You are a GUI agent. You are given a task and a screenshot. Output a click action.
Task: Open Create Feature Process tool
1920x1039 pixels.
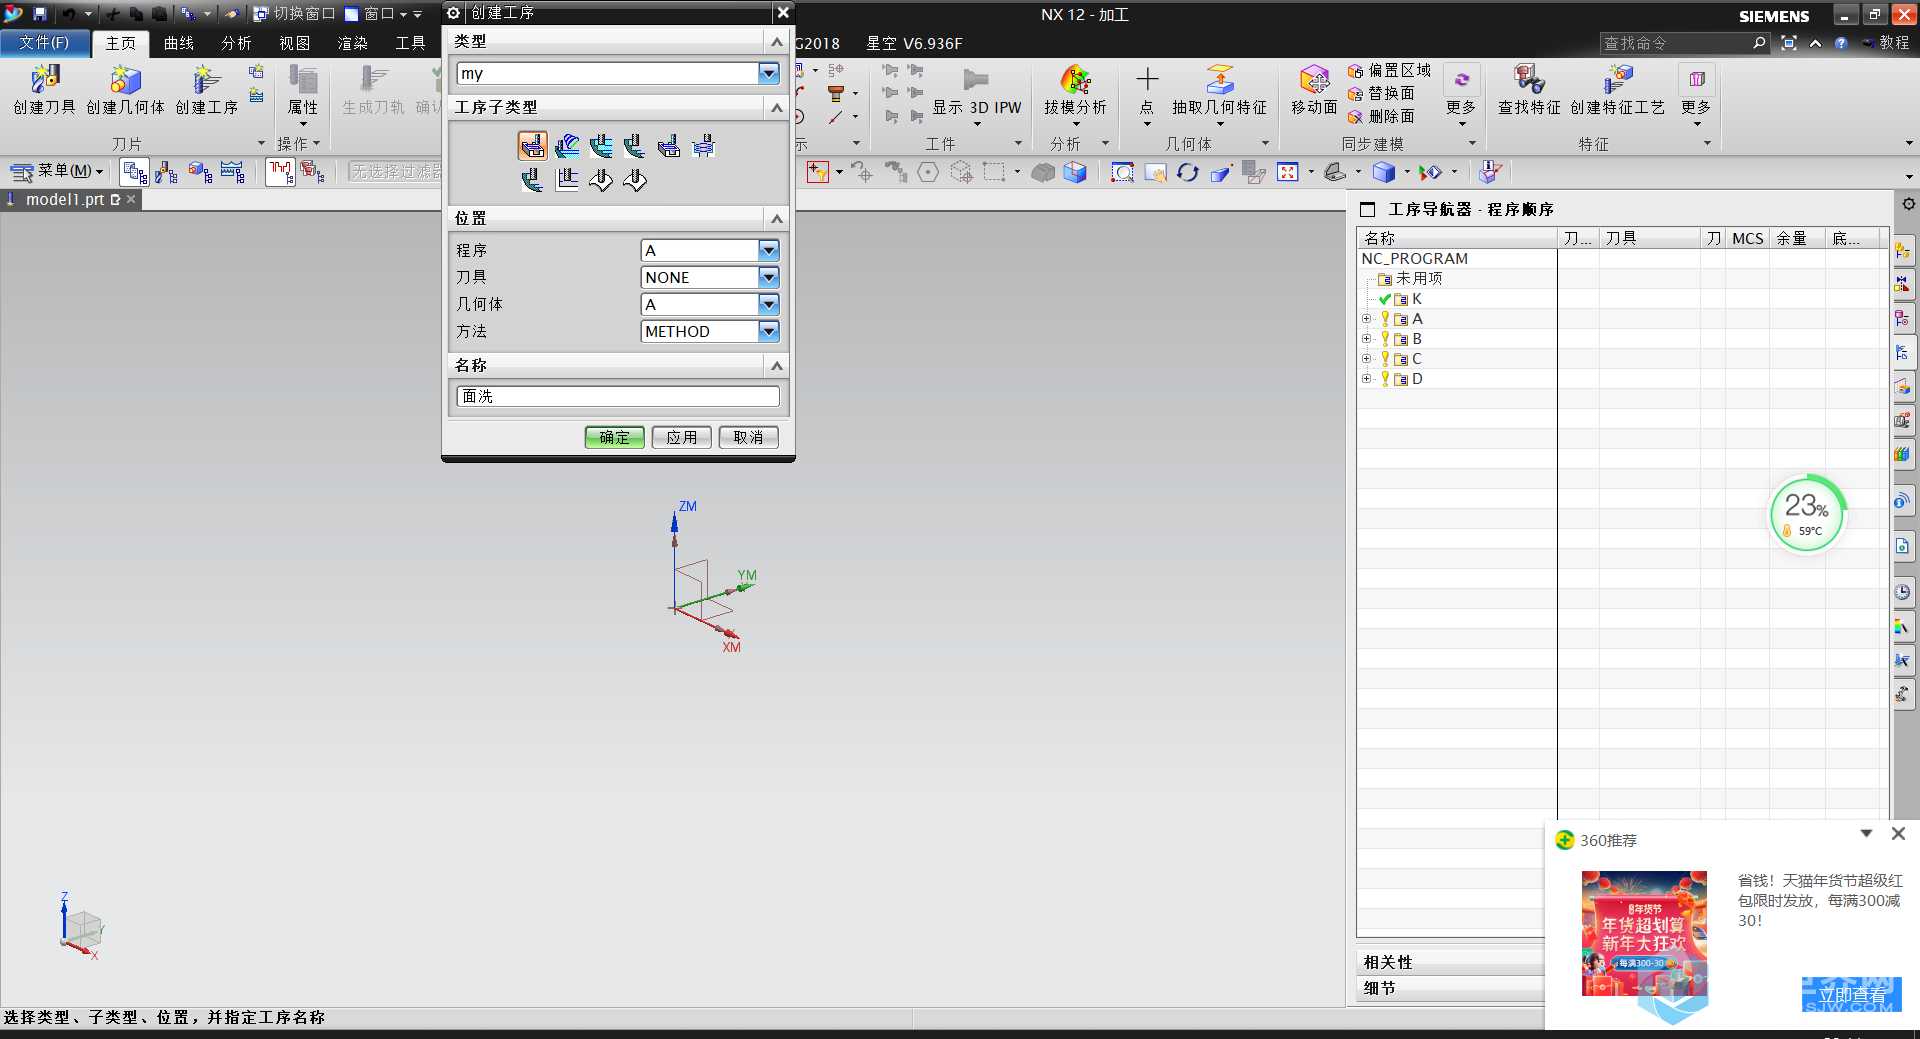pos(1617,90)
